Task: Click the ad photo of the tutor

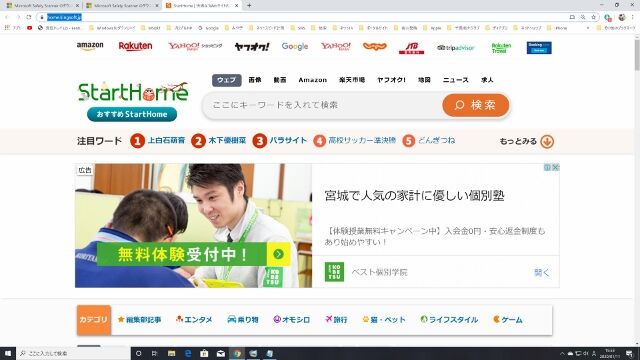Action: click(x=193, y=226)
